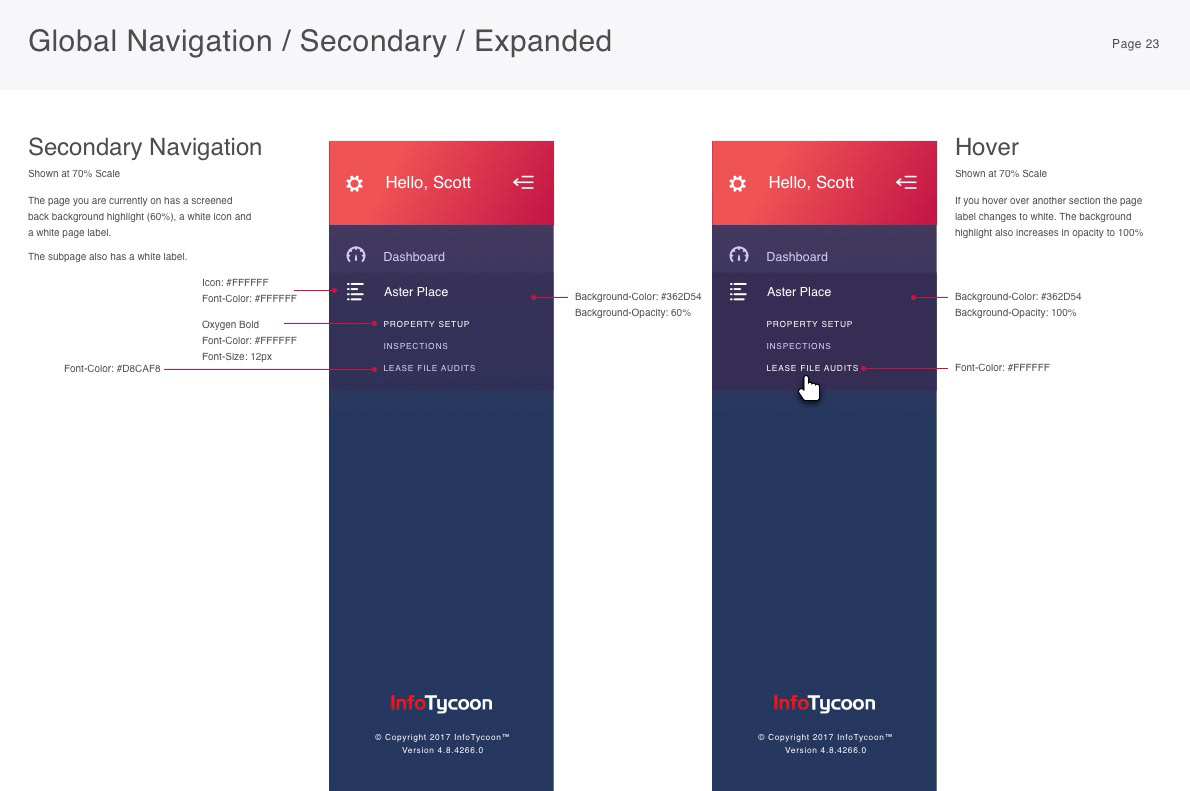Select Inspections subpage in left panel
This screenshot has height=791, width=1190.
click(415, 346)
